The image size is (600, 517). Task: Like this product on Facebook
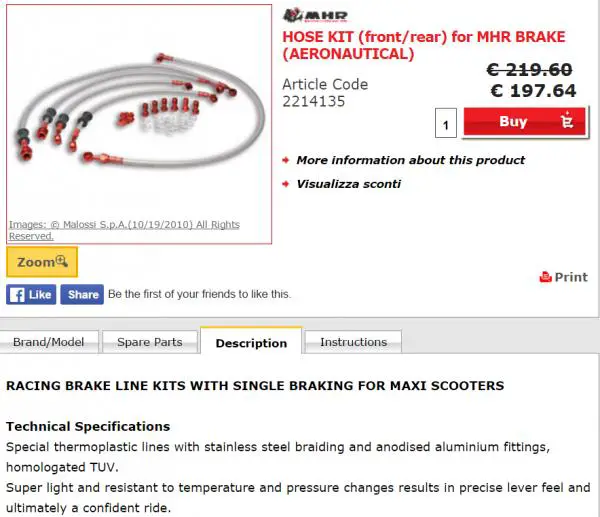click(x=31, y=294)
